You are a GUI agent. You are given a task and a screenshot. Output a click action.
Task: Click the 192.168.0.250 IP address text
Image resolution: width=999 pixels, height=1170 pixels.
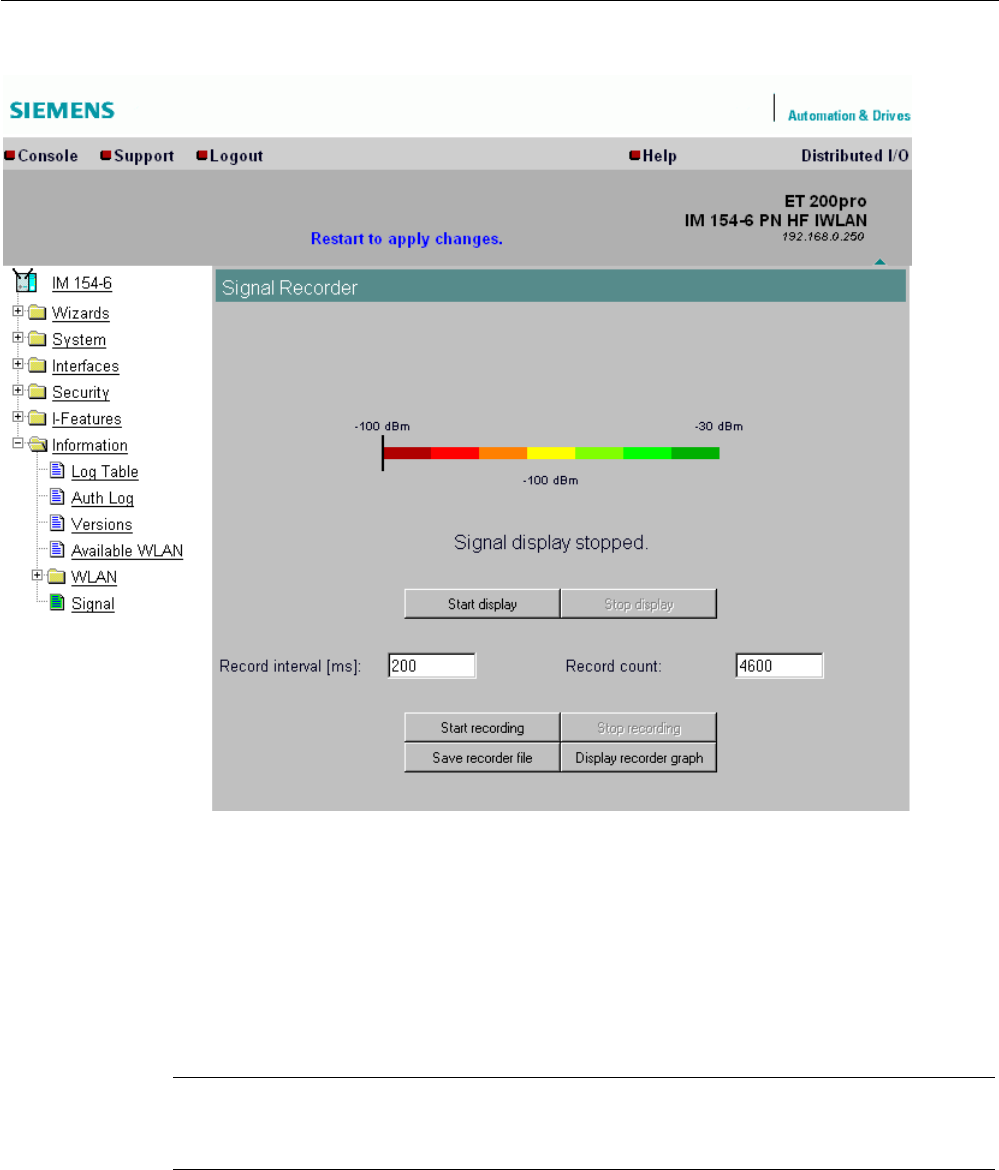point(823,237)
